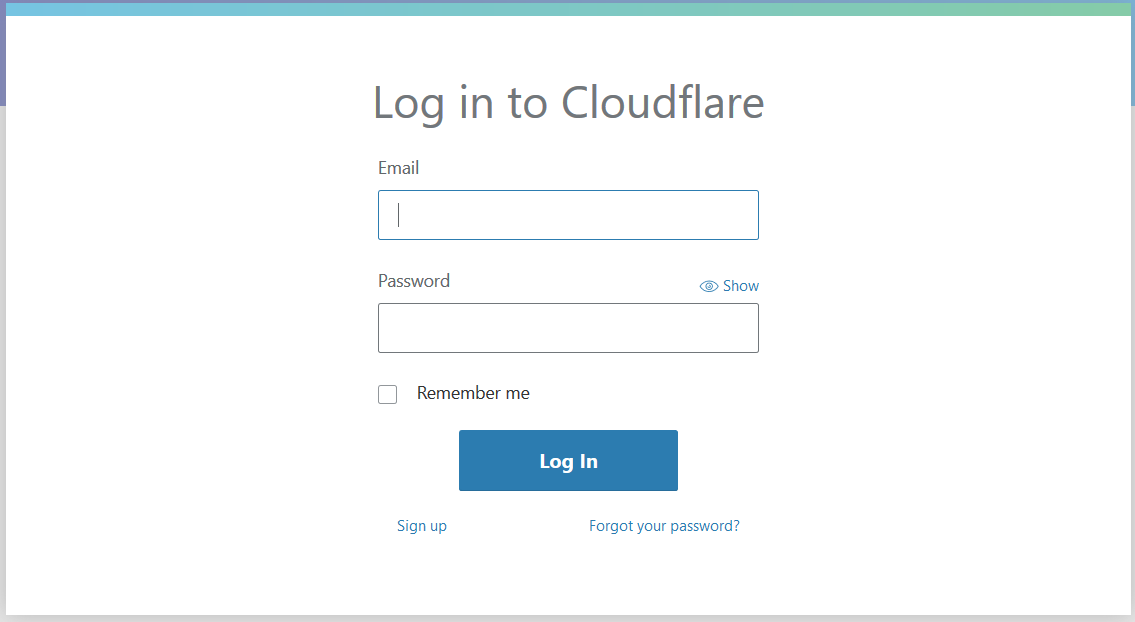This screenshot has height=622, width=1135.
Task: Enable the Remember me checkbox
Action: pos(388,394)
